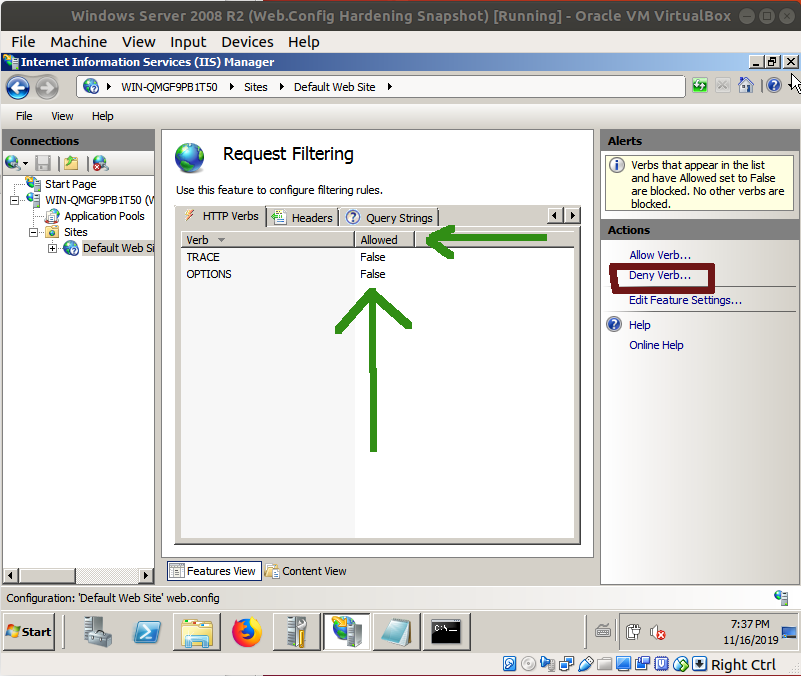Collapse the Sites tree node

[33, 232]
